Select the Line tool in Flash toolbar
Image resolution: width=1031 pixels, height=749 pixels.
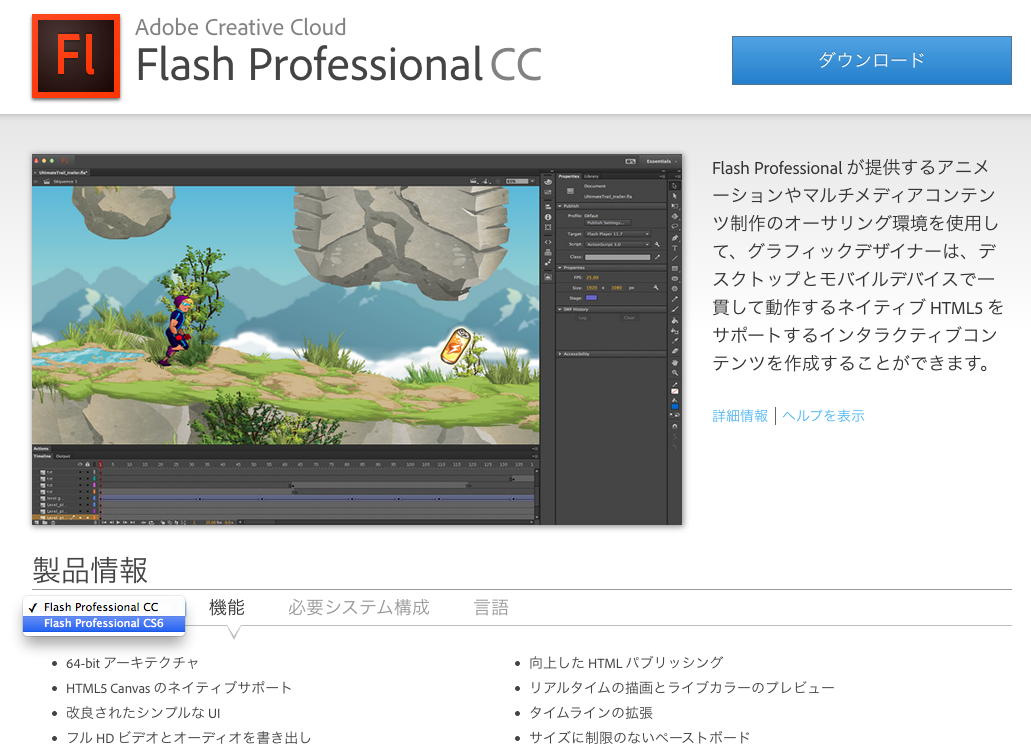click(x=675, y=258)
